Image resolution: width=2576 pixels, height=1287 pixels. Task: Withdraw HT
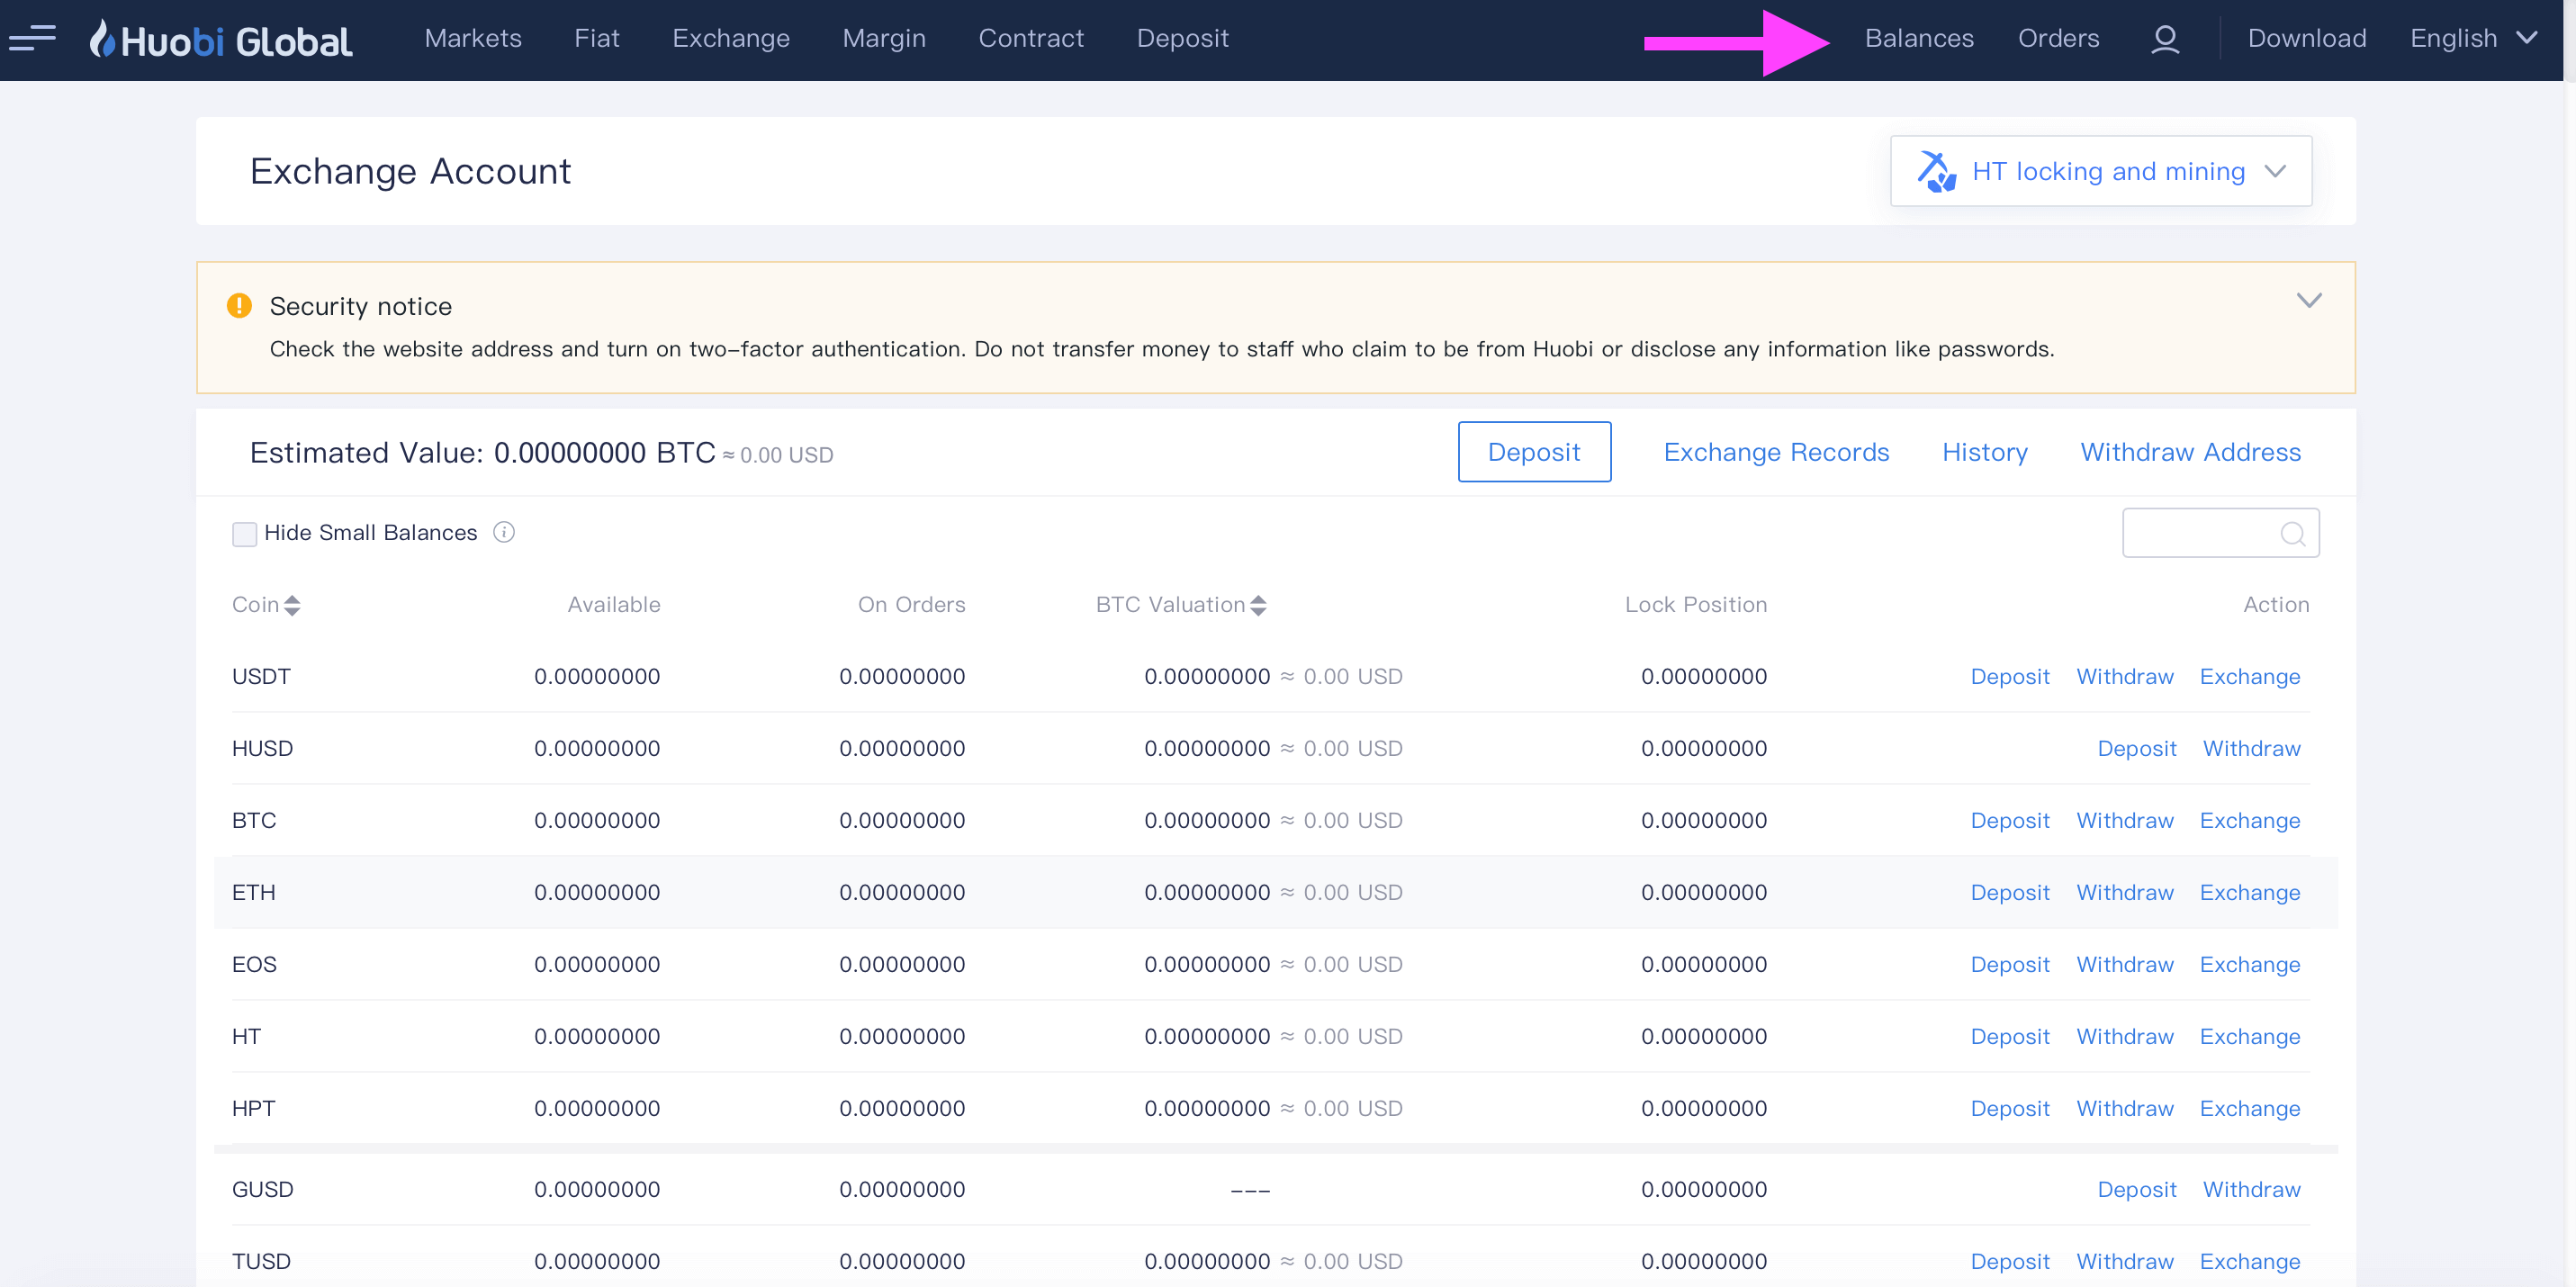coord(2125,1036)
